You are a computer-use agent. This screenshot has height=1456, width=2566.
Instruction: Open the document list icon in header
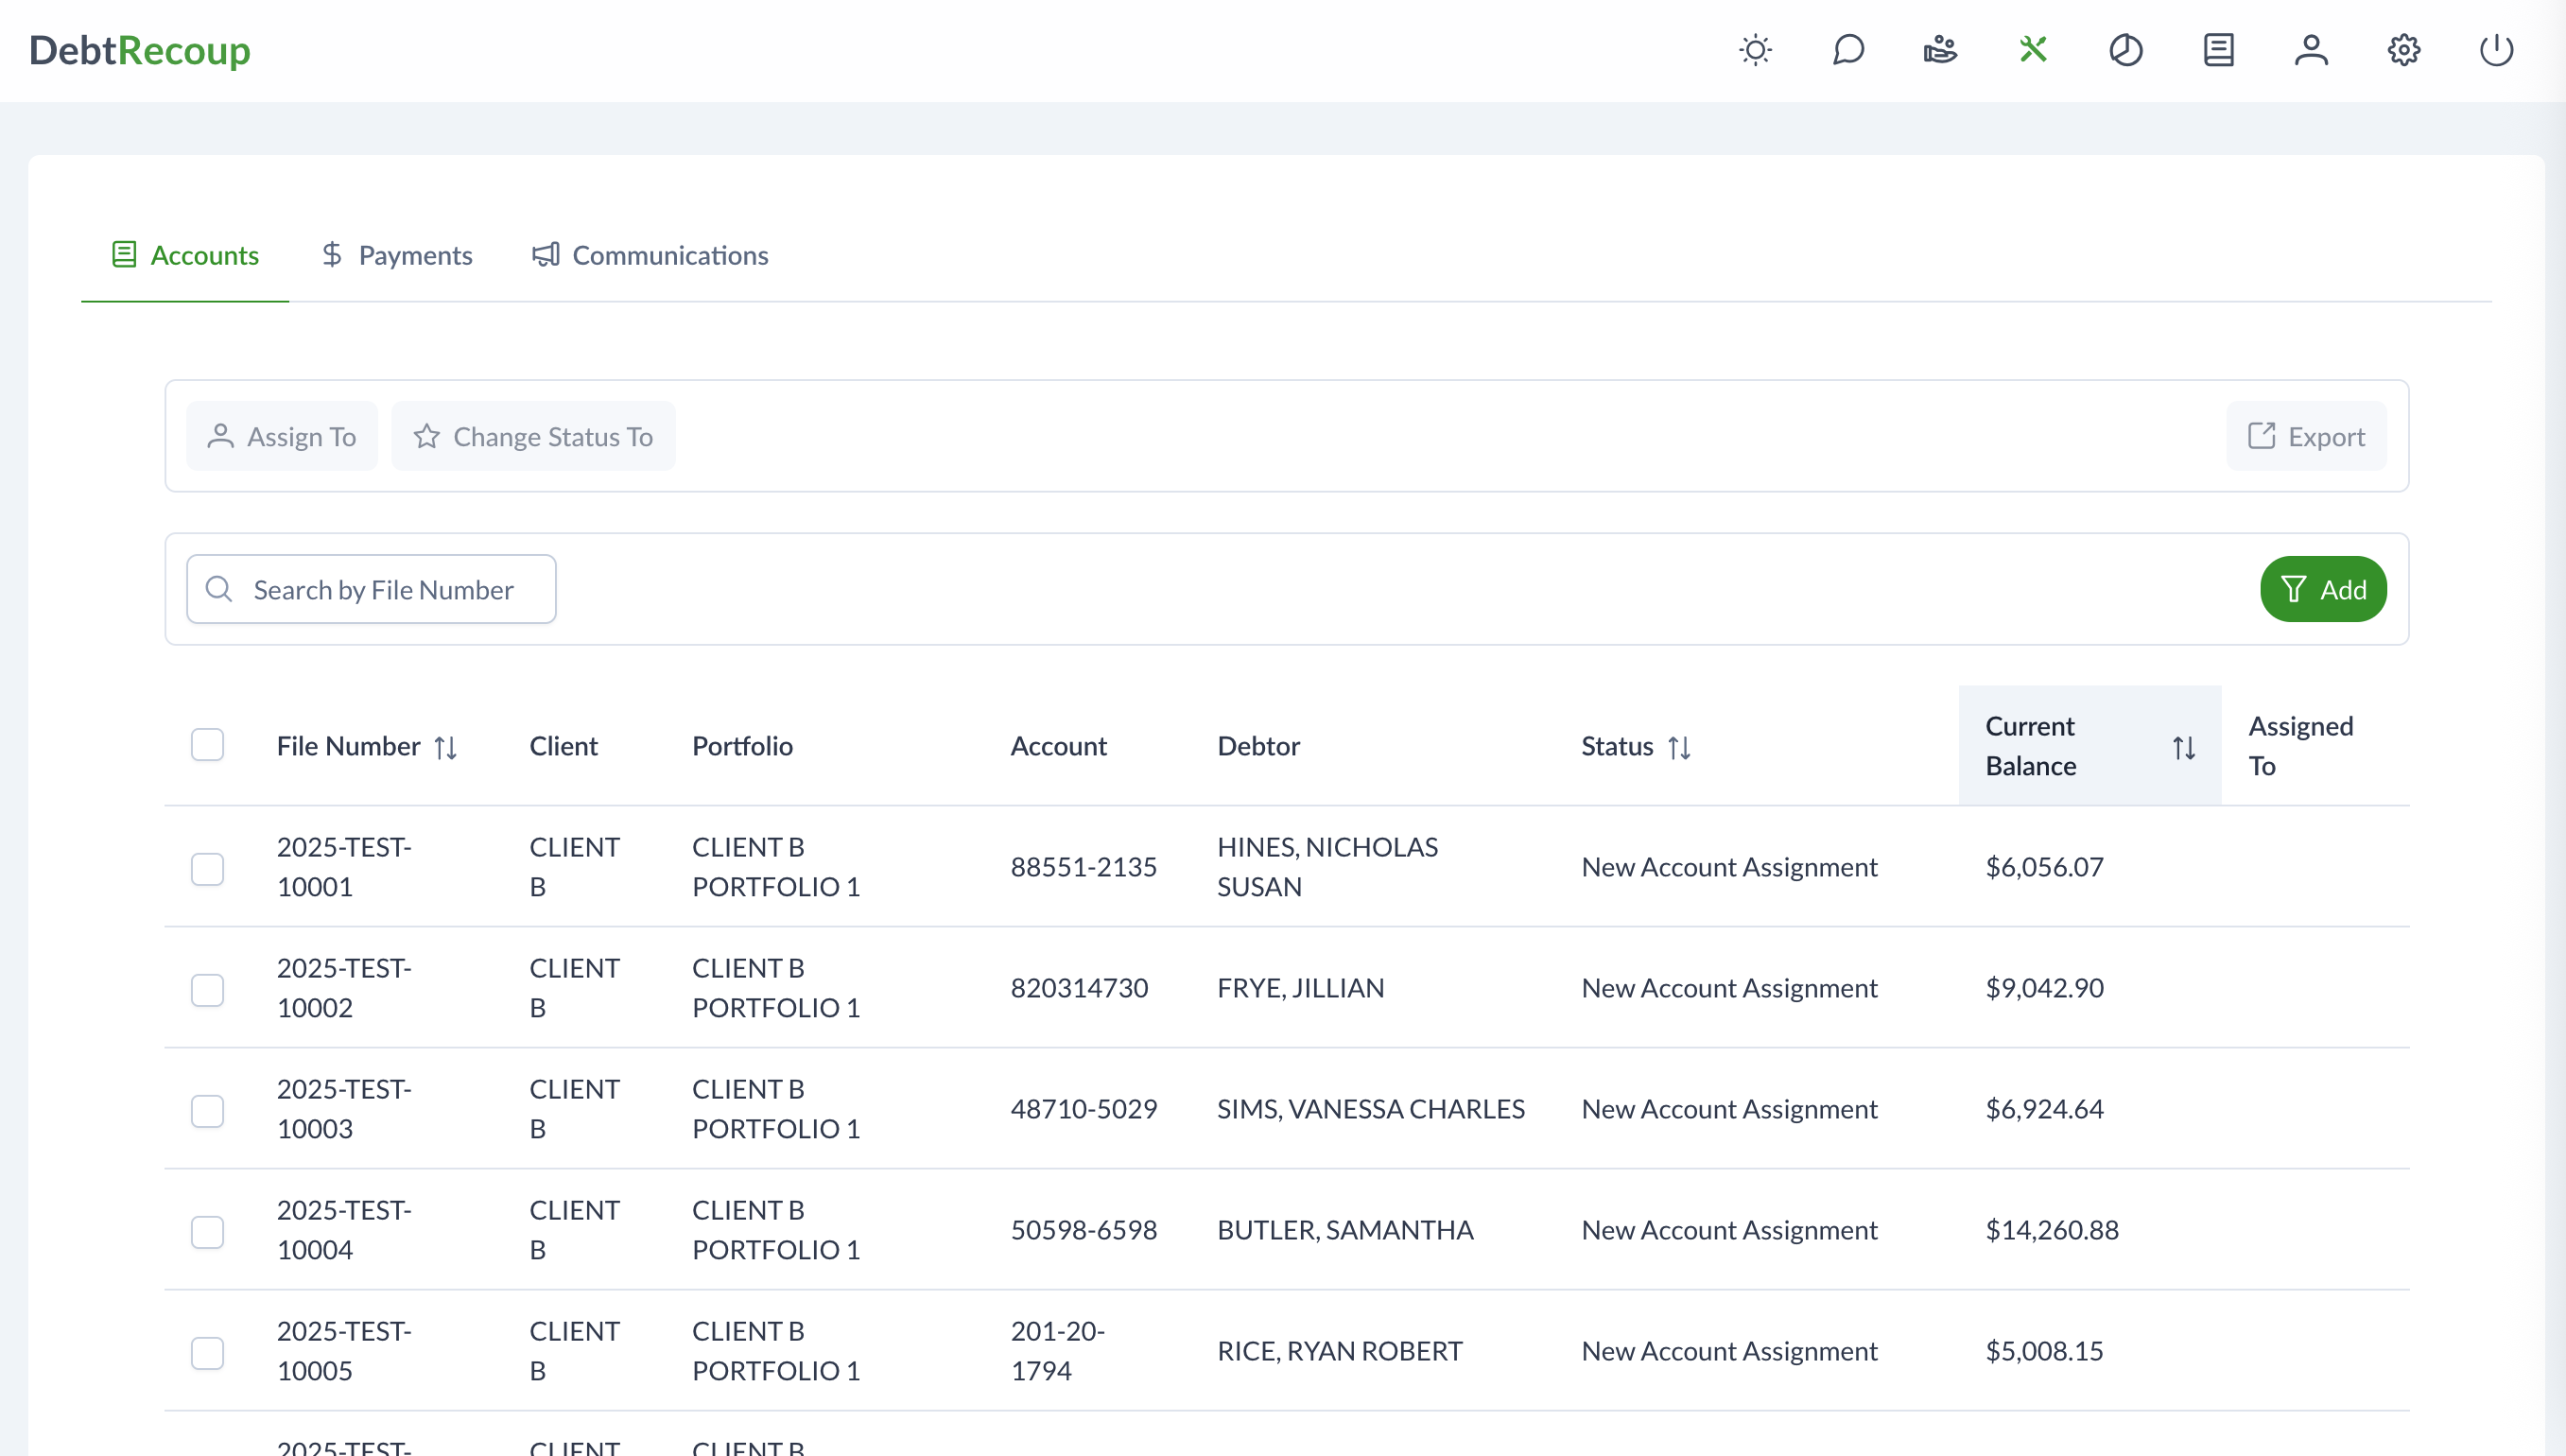(x=2218, y=50)
